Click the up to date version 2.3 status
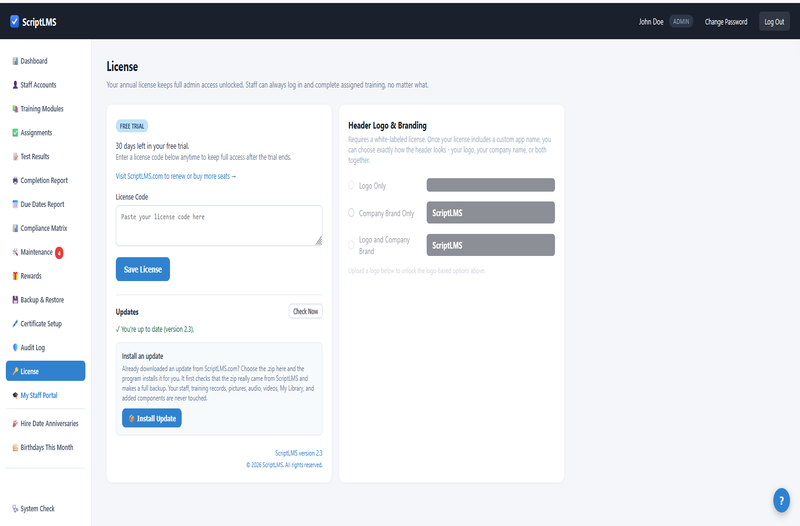The height and width of the screenshot is (526, 800). (x=155, y=329)
